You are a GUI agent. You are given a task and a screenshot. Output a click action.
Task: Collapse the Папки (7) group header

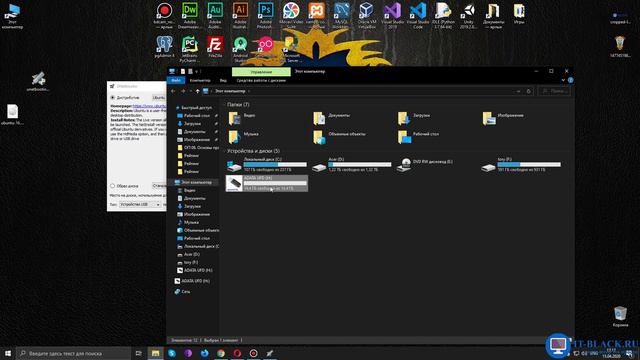click(238, 104)
